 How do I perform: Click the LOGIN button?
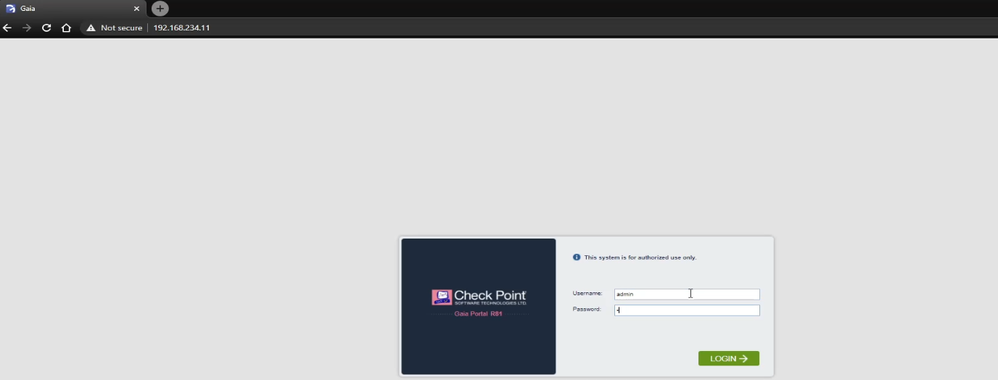(728, 358)
